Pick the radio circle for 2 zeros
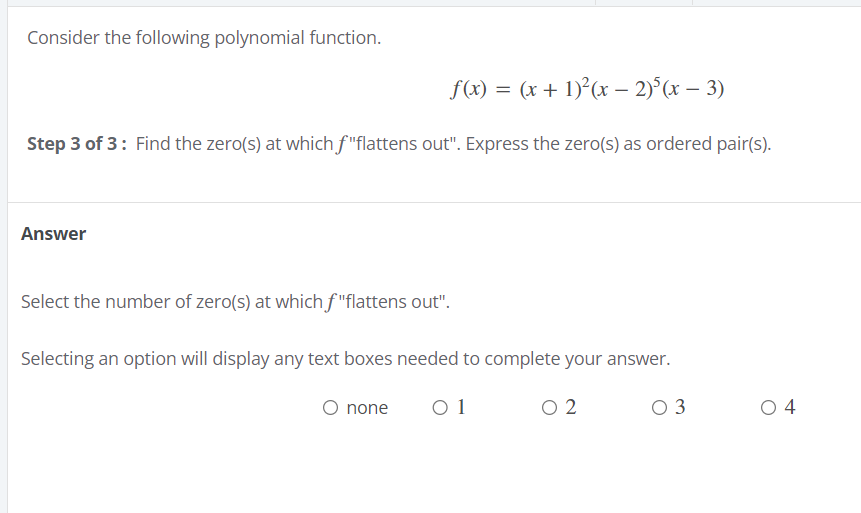This screenshot has height=513, width=861. (x=549, y=408)
